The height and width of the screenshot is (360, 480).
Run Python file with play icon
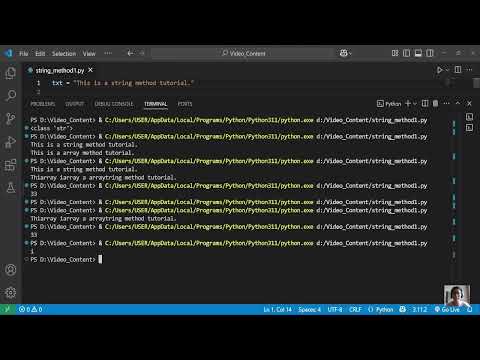(x=439, y=70)
